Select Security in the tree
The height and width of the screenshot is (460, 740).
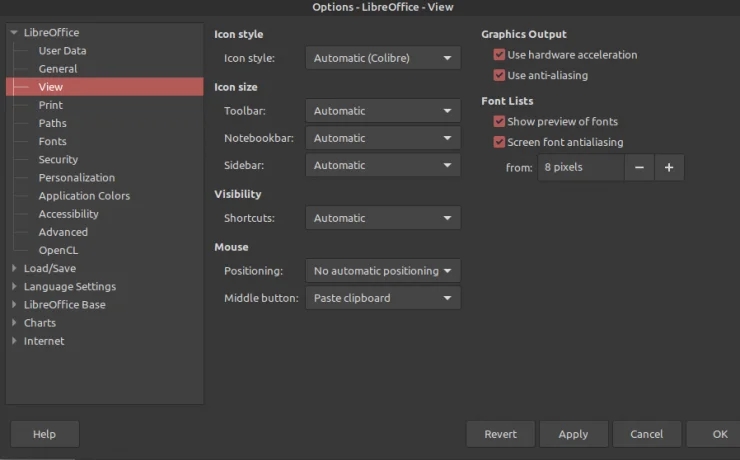pyautogui.click(x=58, y=159)
